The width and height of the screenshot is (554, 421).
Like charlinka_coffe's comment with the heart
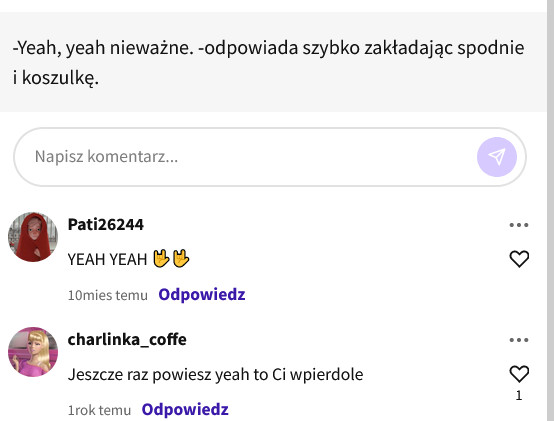pos(519,374)
